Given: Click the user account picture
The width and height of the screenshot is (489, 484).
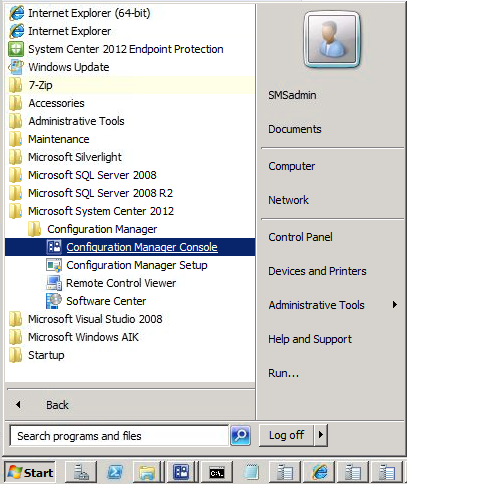Looking at the screenshot, I should pyautogui.click(x=332, y=39).
